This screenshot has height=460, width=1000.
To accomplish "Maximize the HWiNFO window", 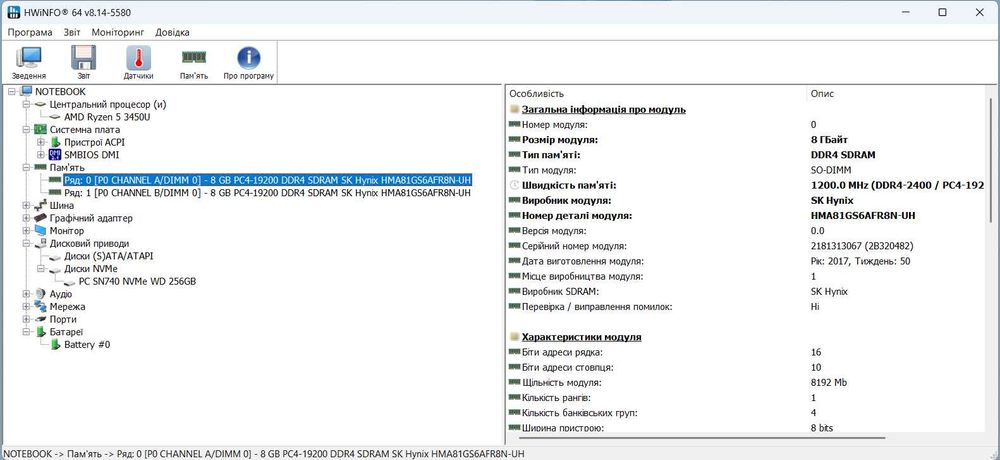I will 943,12.
